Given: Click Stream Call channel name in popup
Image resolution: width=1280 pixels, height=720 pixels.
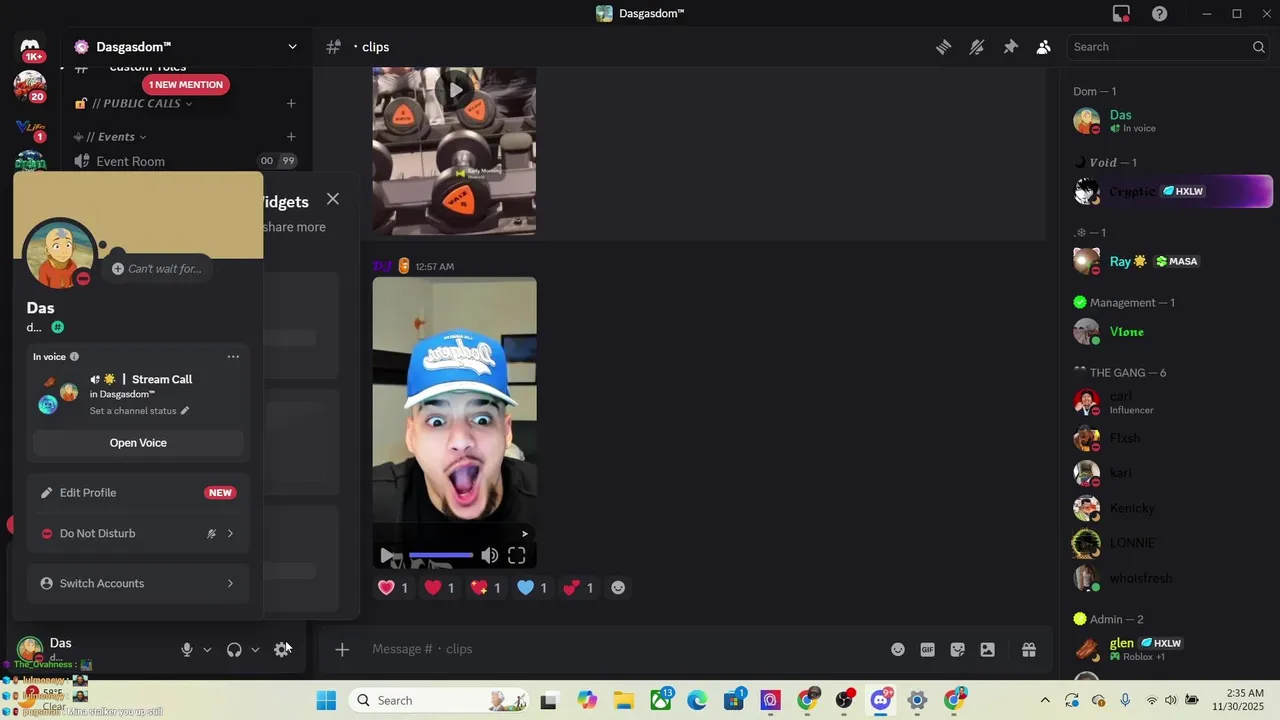Looking at the screenshot, I should click(162, 379).
